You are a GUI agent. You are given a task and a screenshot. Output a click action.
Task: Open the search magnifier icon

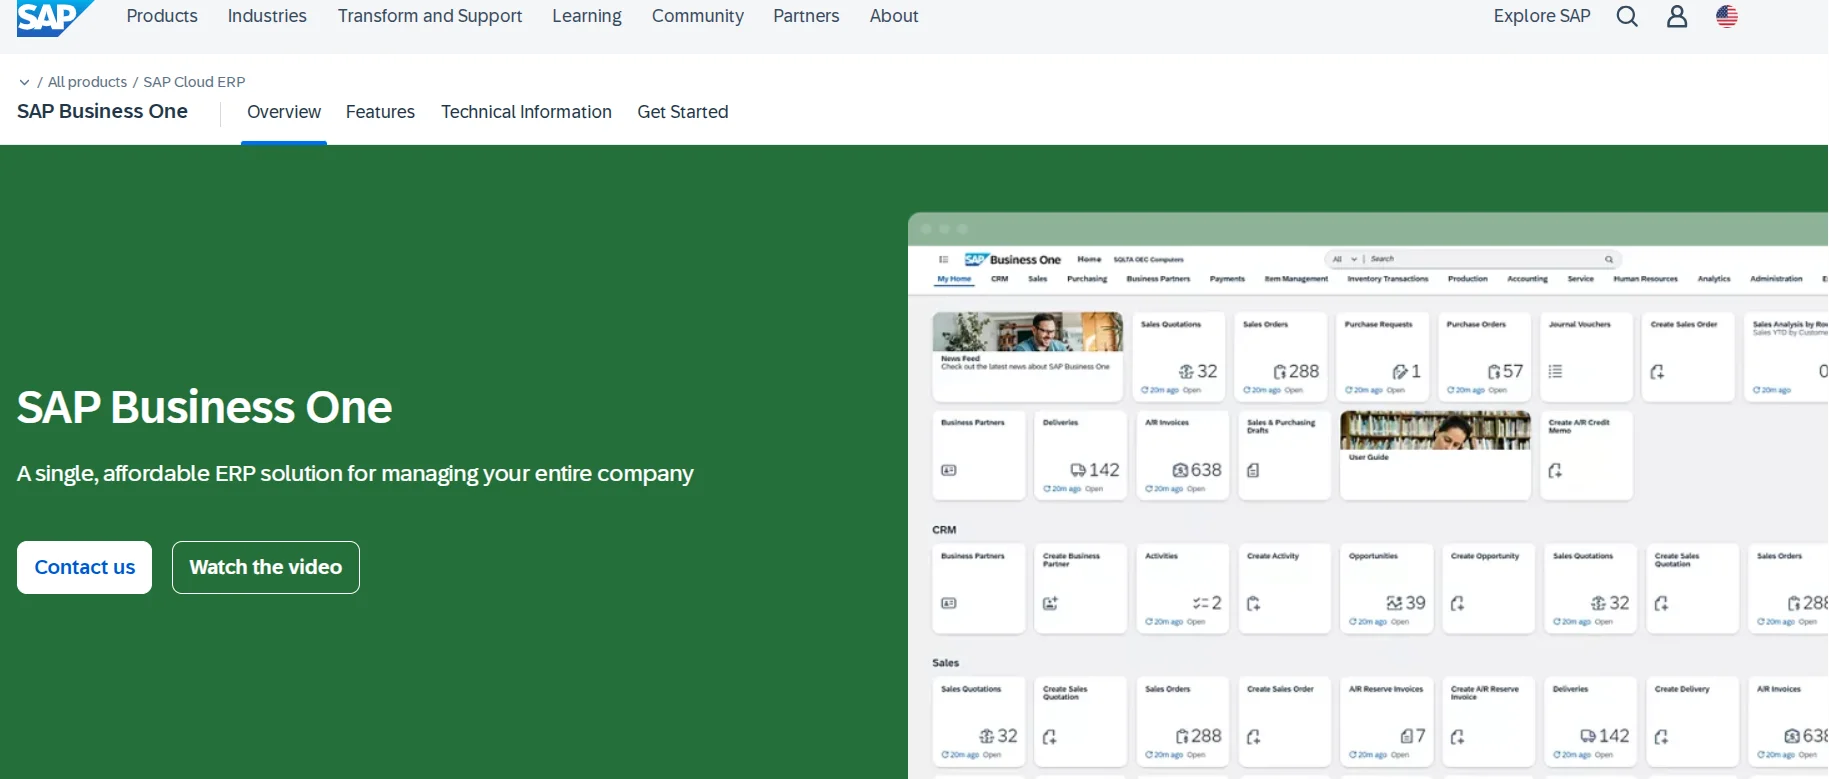pos(1627,17)
